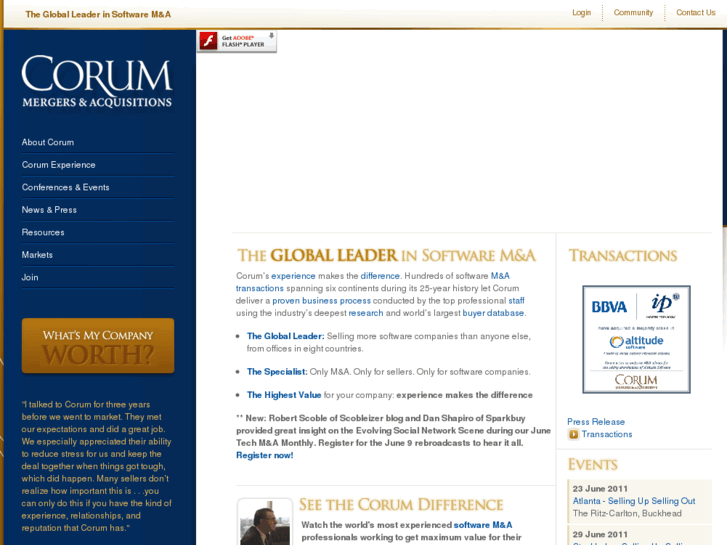
Task: Click the 'See the Corum Difference' heading
Action: (x=401, y=505)
